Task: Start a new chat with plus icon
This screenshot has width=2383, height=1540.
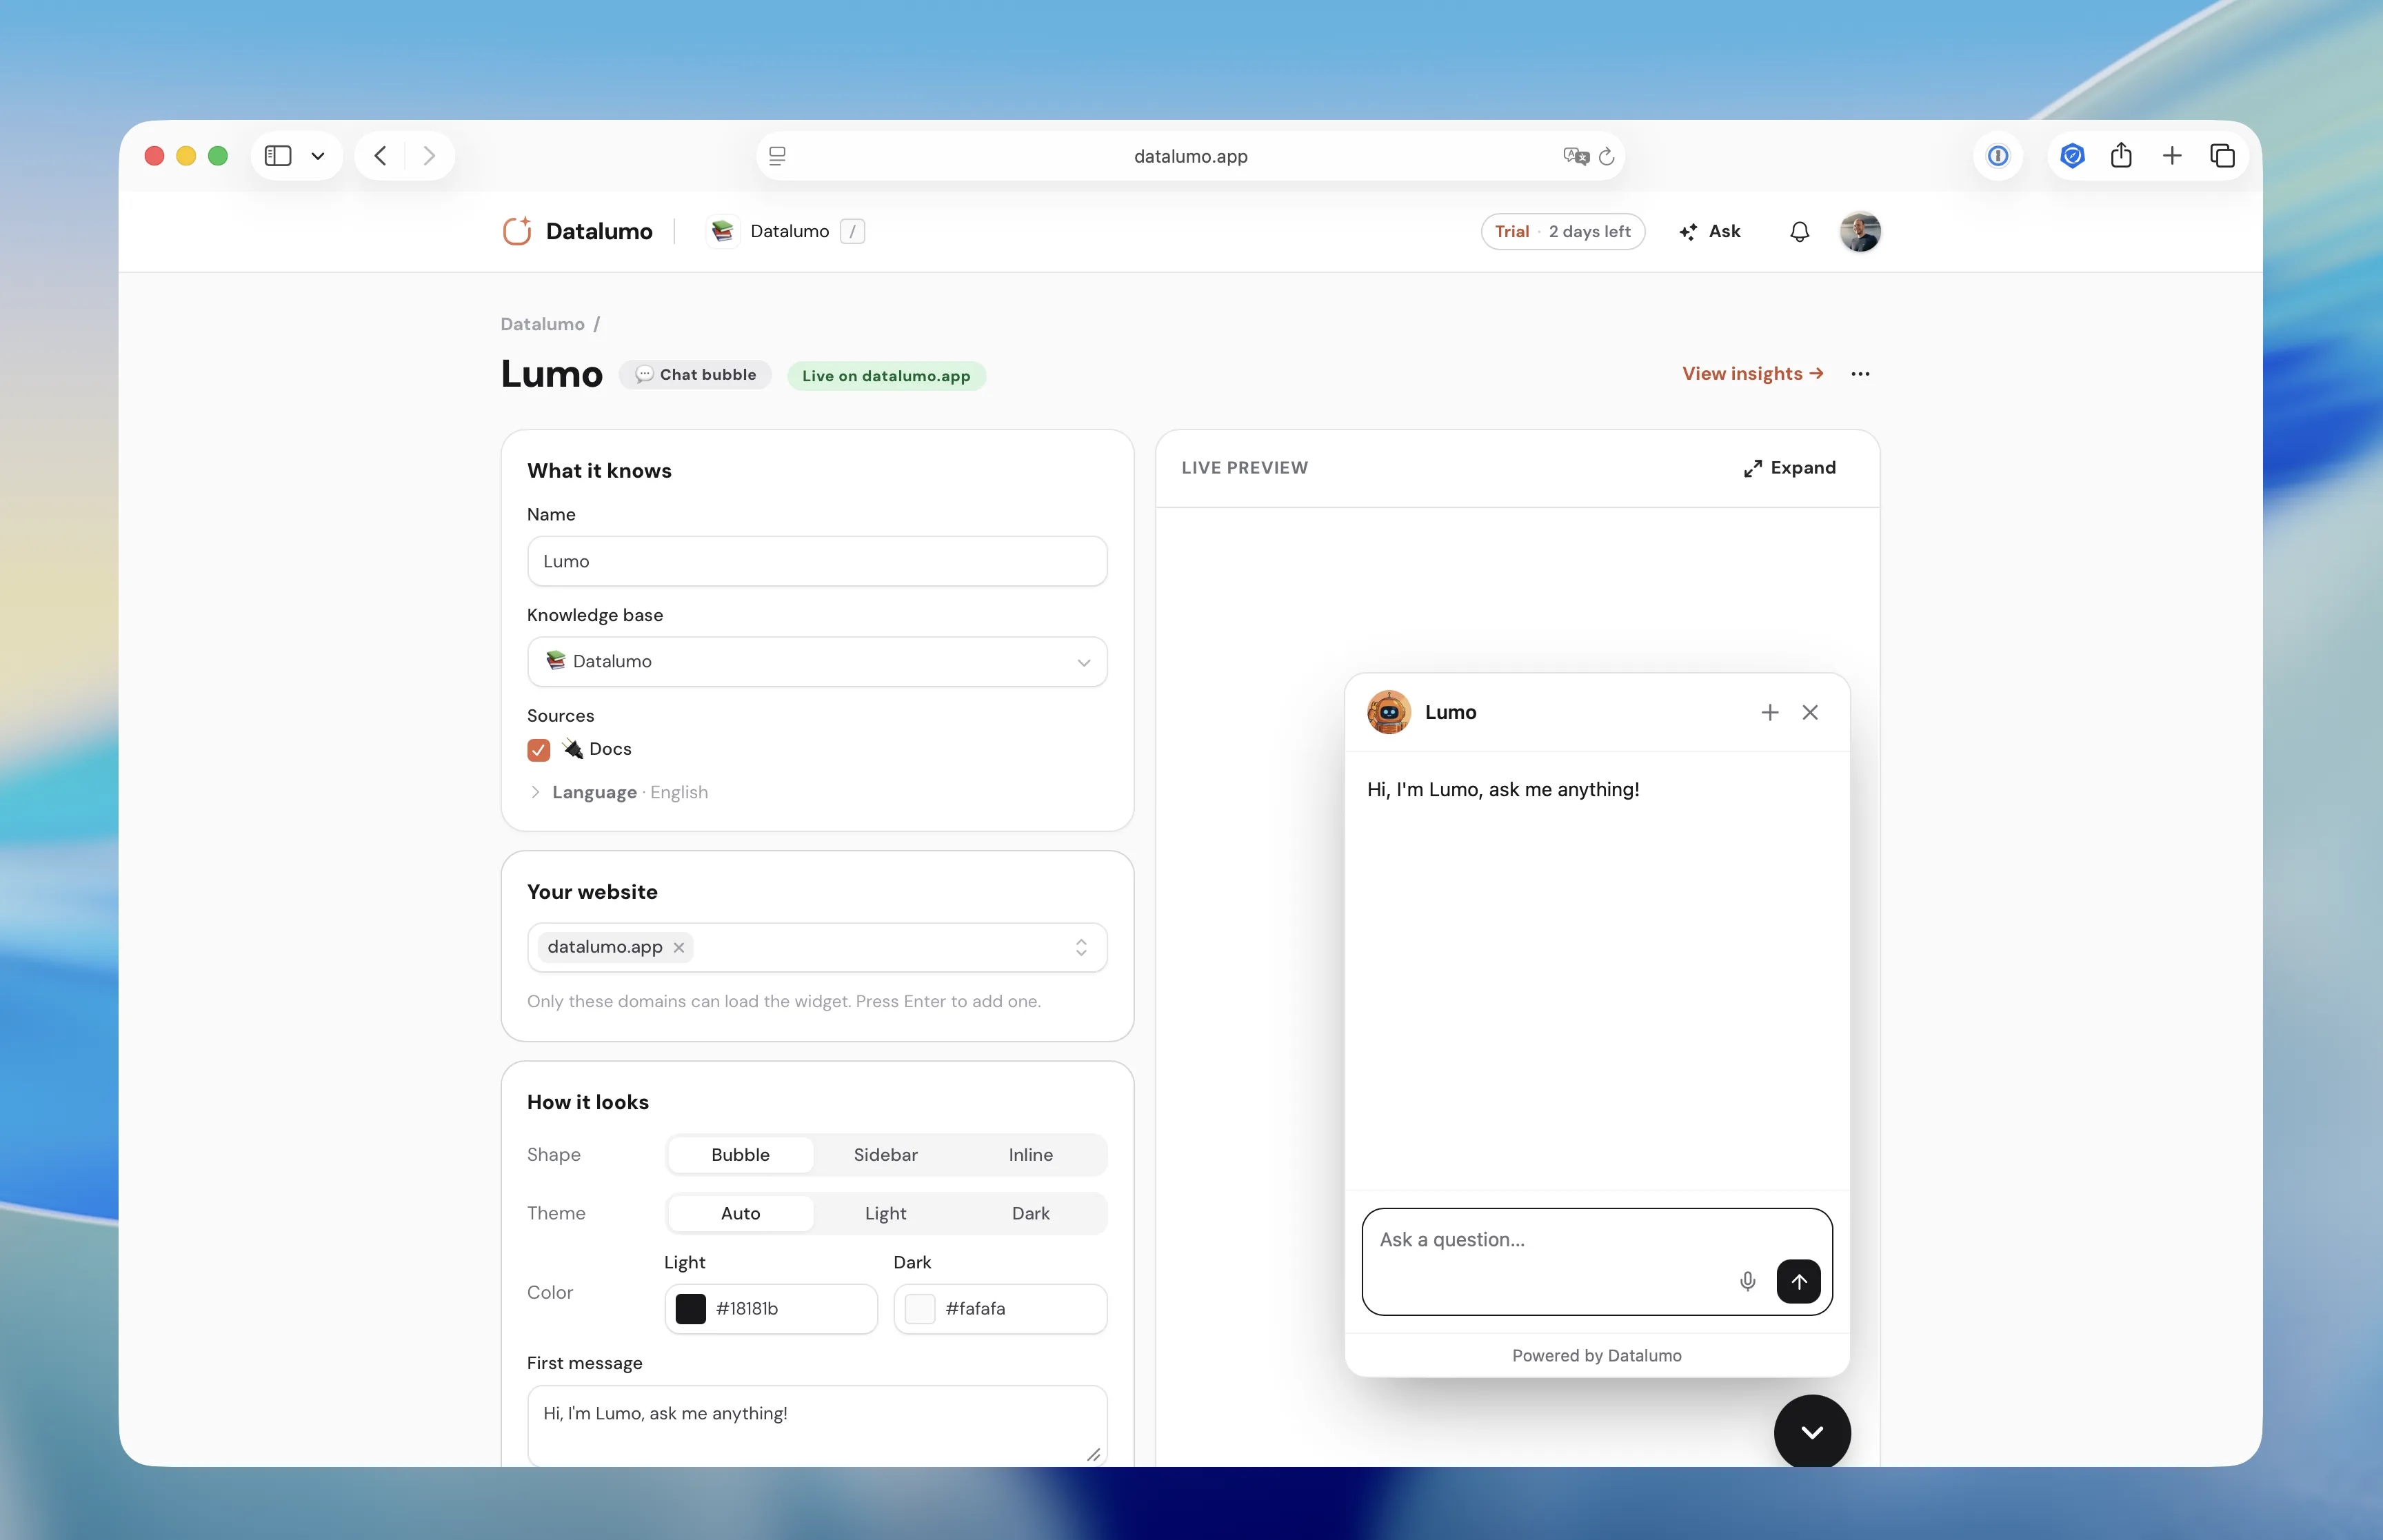Action: pos(1770,712)
